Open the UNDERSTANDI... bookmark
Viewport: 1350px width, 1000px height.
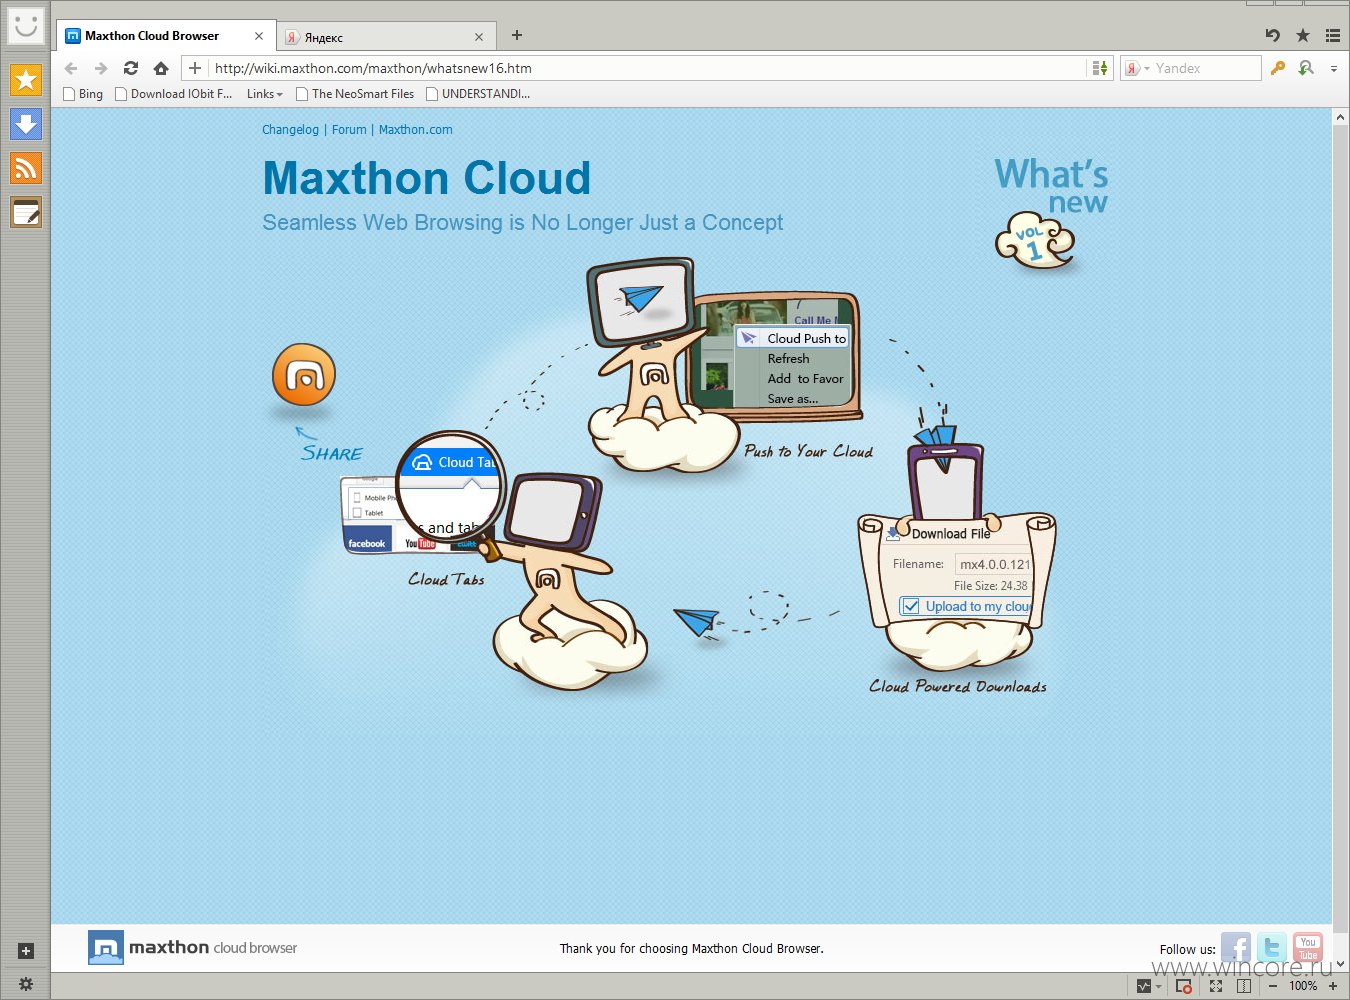[478, 94]
